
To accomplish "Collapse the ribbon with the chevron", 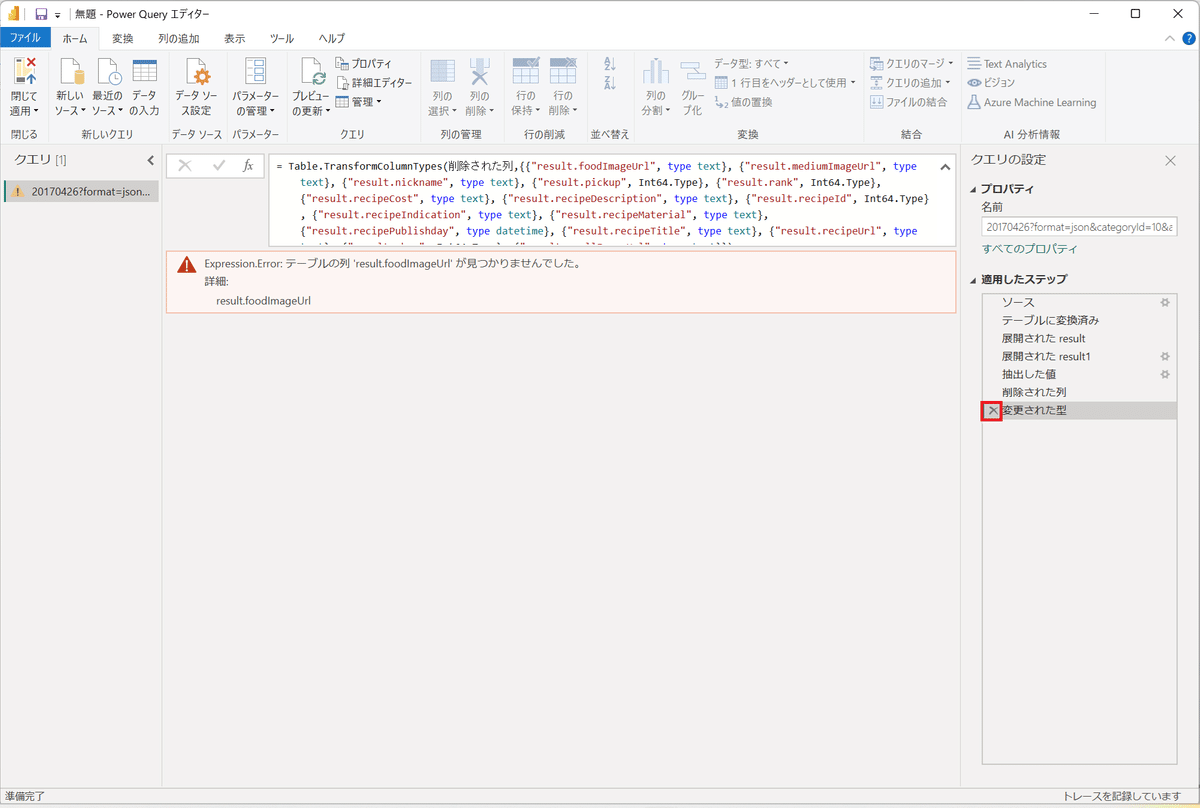I will click(x=1172, y=39).
